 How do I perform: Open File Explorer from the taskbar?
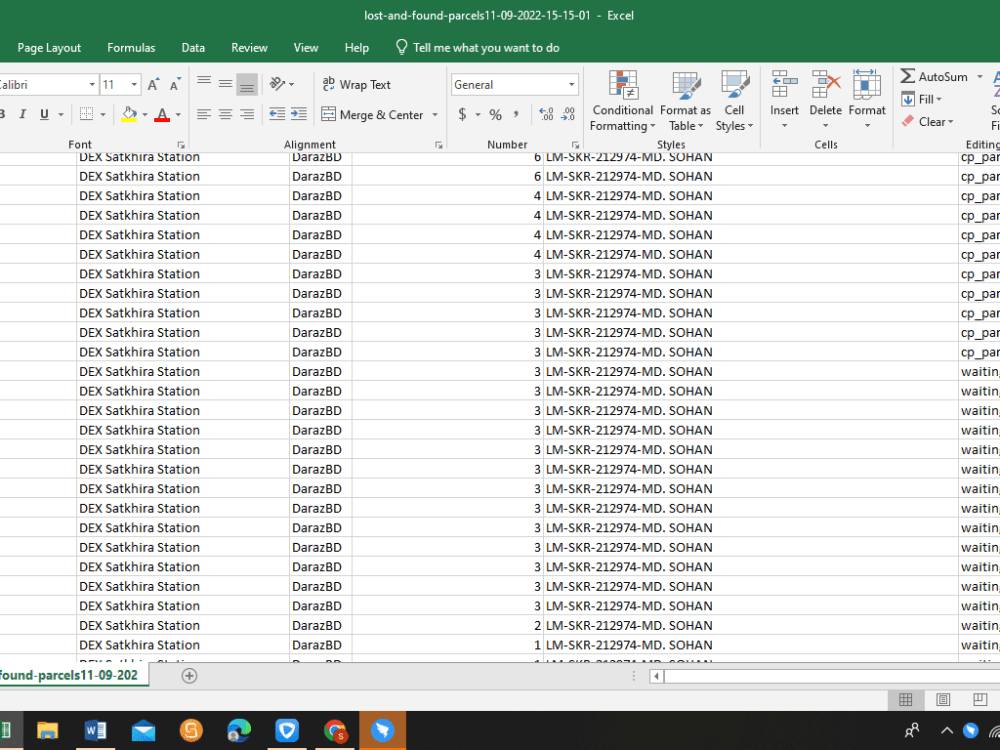(47, 731)
